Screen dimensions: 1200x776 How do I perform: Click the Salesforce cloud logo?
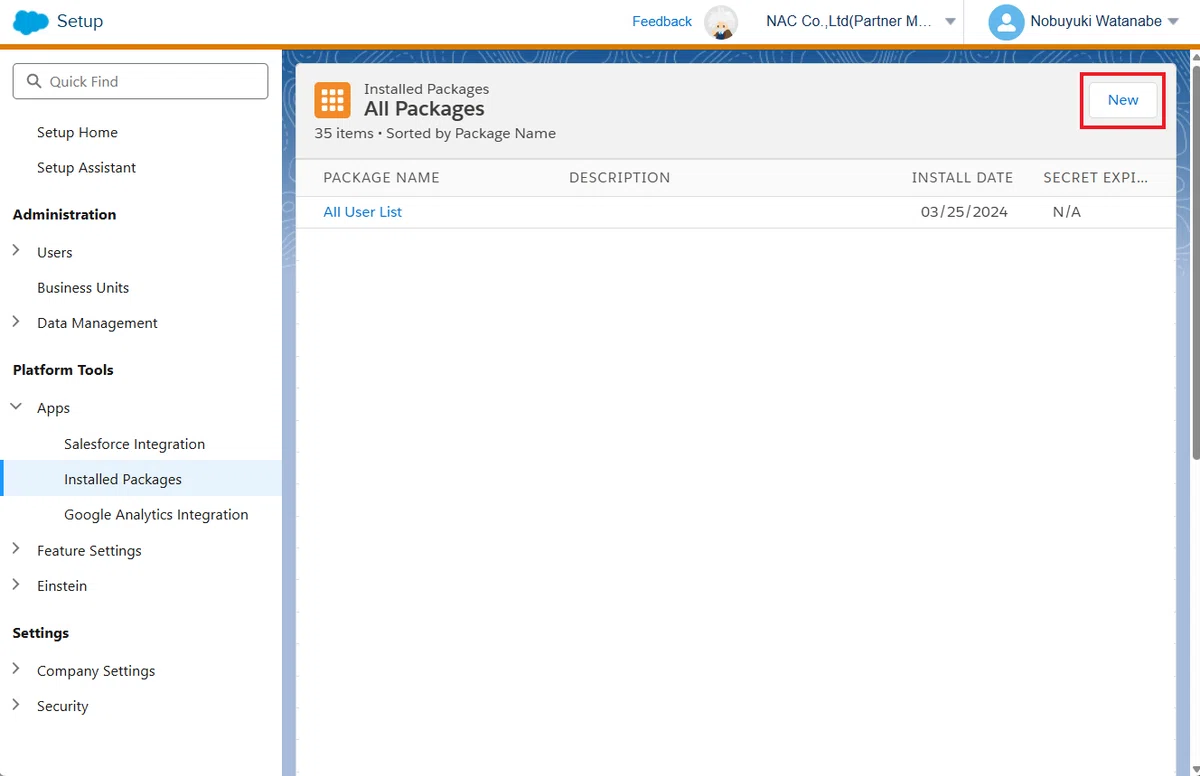pyautogui.click(x=31, y=21)
